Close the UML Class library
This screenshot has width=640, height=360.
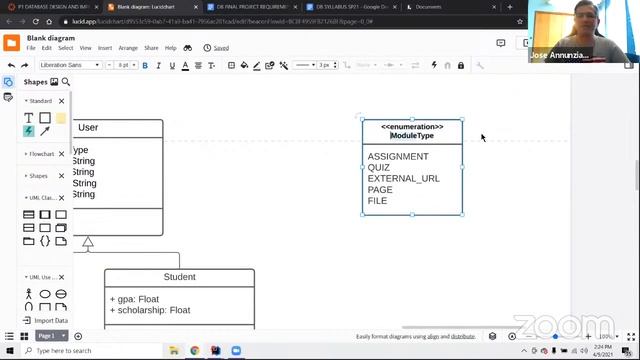(x=62, y=198)
